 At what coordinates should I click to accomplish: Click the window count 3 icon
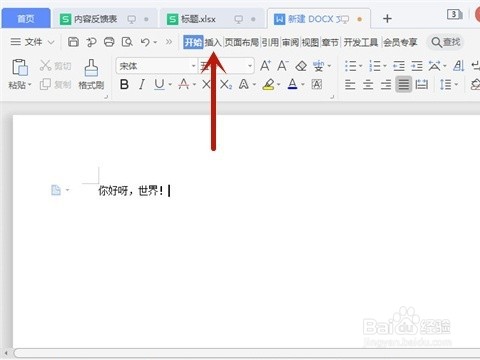[454, 14]
